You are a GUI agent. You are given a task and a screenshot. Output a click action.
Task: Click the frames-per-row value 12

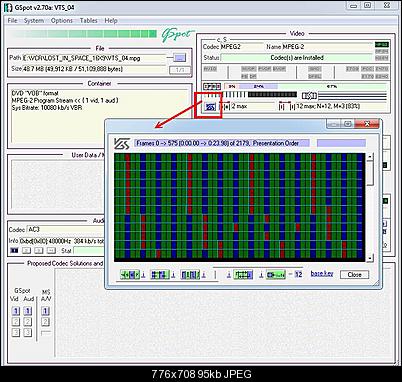pyautogui.click(x=298, y=275)
